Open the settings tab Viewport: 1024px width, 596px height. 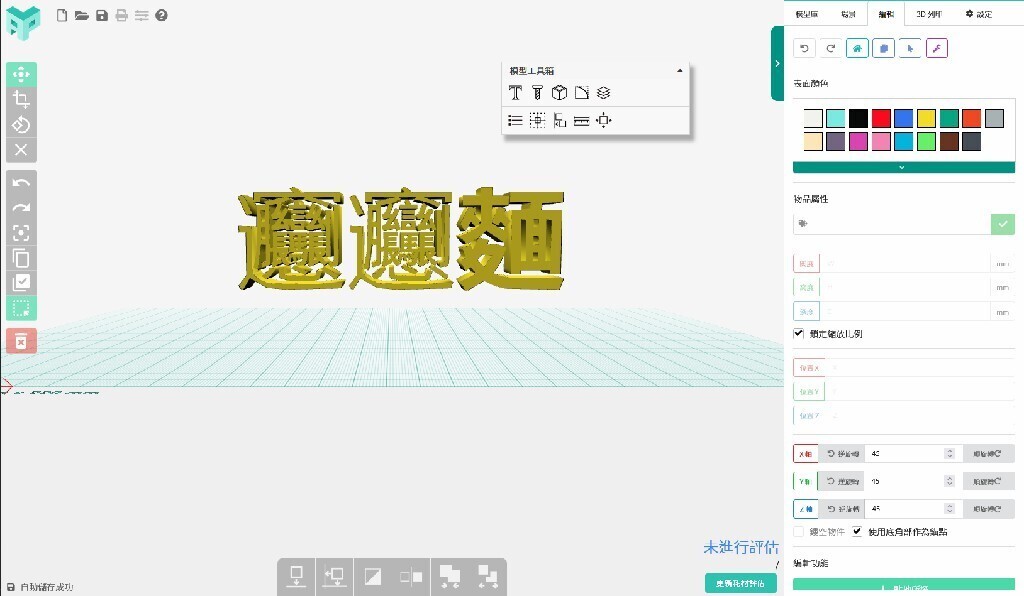[x=977, y=14]
